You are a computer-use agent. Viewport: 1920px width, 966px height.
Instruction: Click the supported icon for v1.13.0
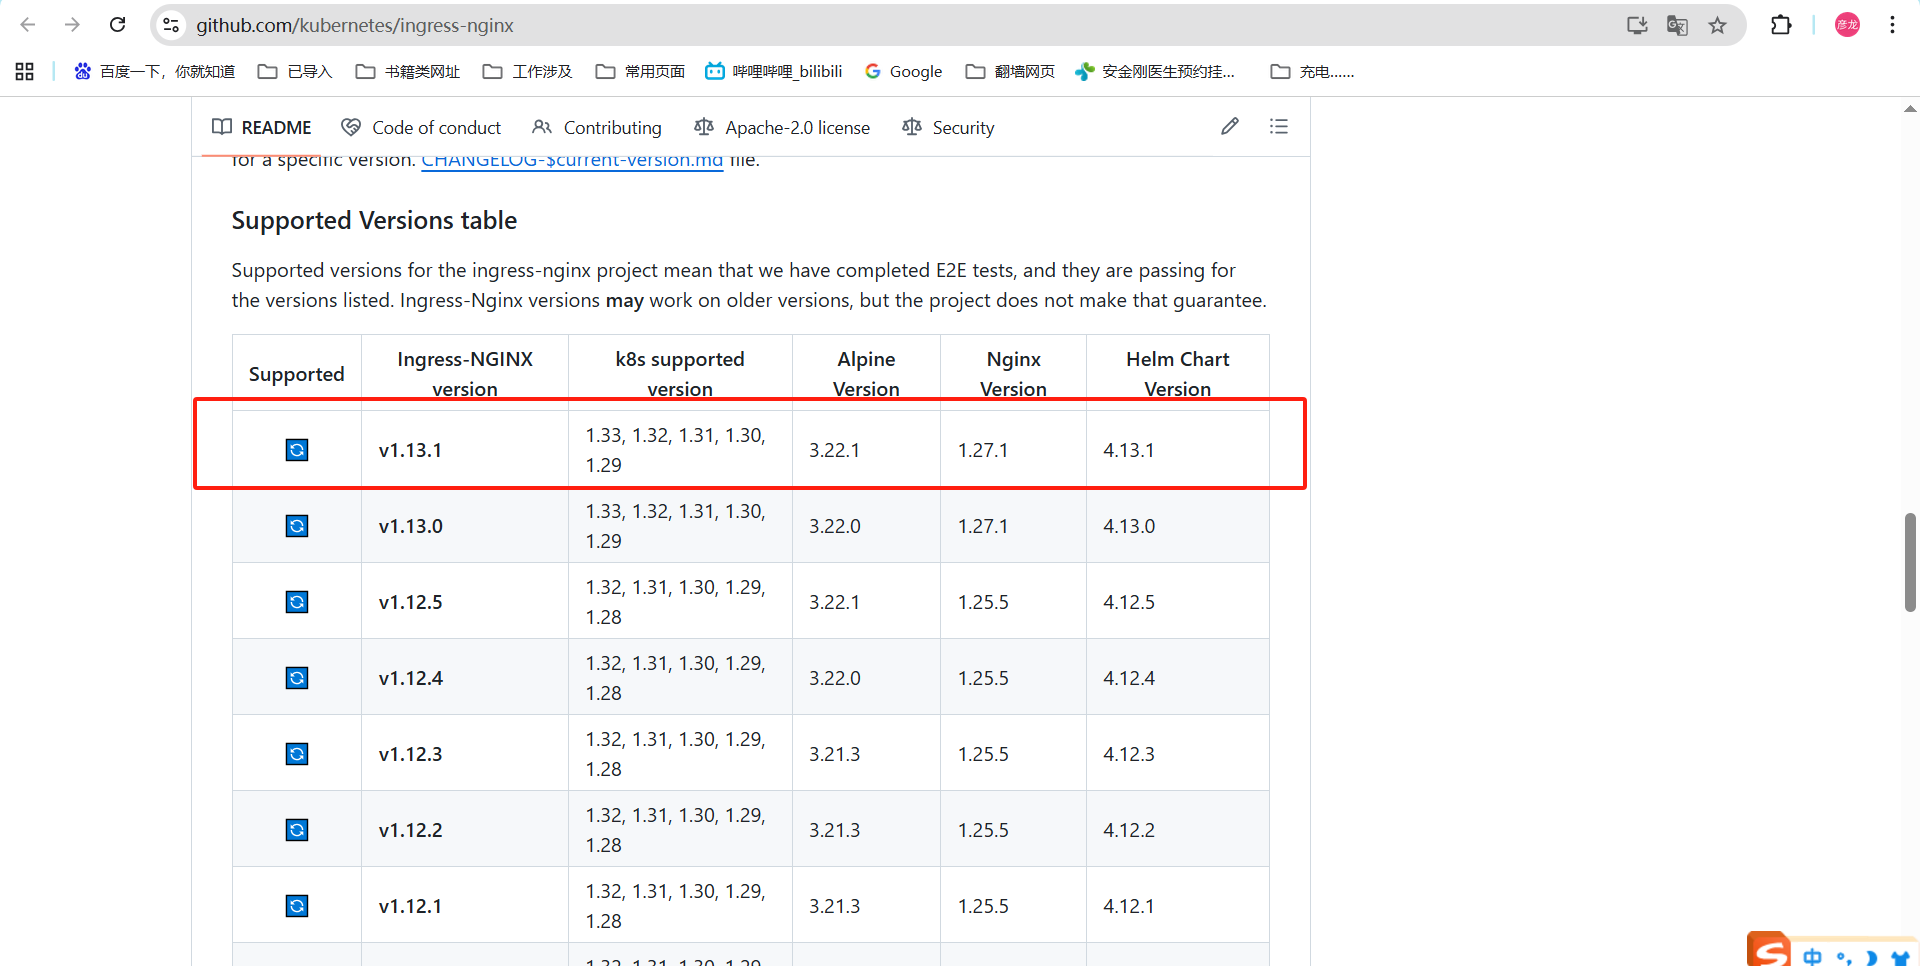click(297, 526)
